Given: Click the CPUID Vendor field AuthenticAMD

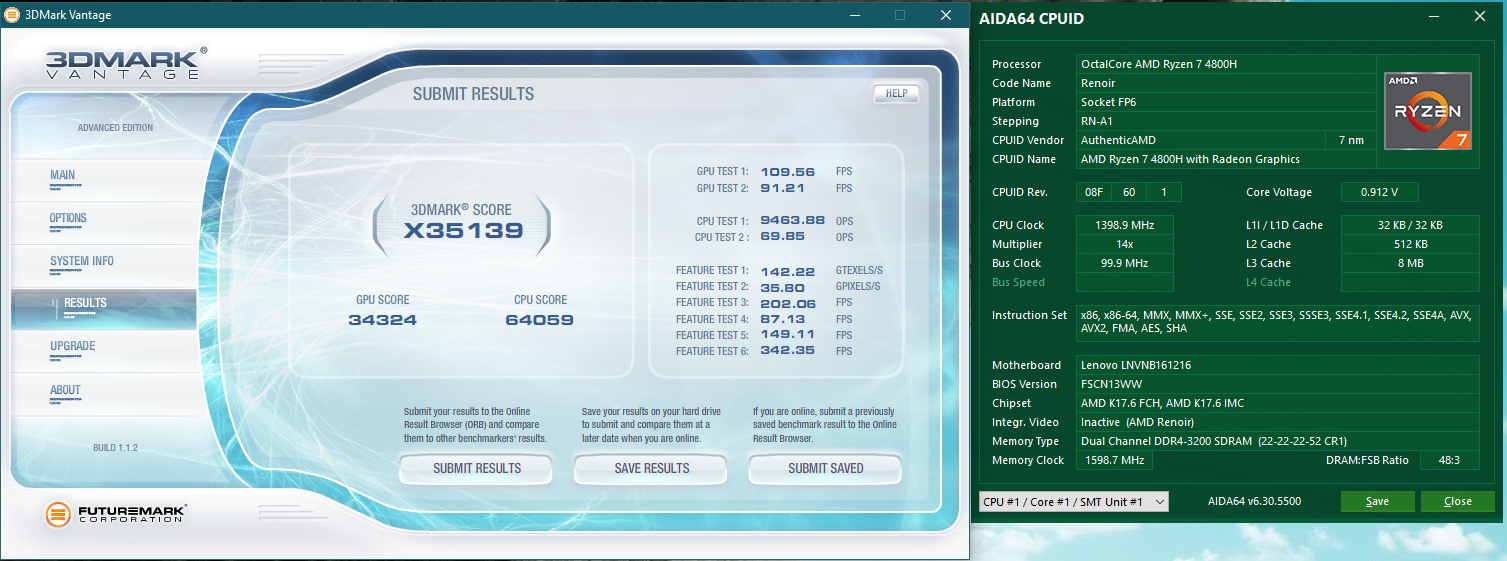Looking at the screenshot, I should click(x=1200, y=140).
